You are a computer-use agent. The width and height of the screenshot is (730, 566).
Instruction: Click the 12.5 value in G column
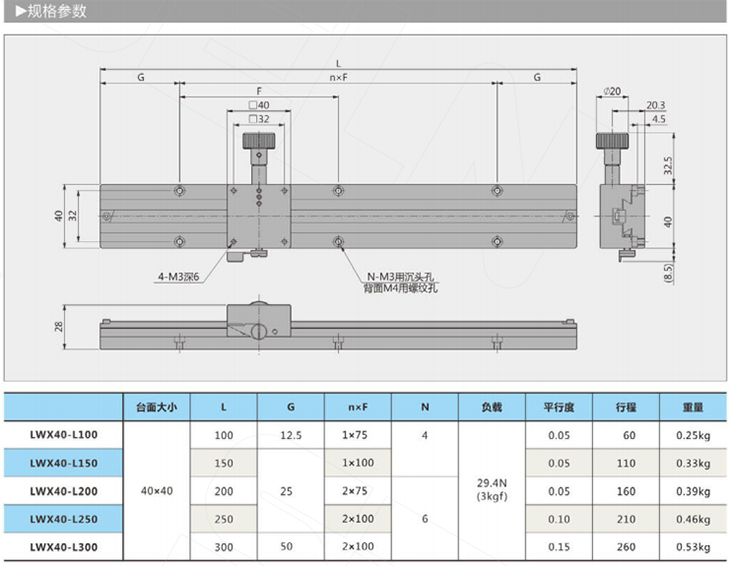(290, 435)
